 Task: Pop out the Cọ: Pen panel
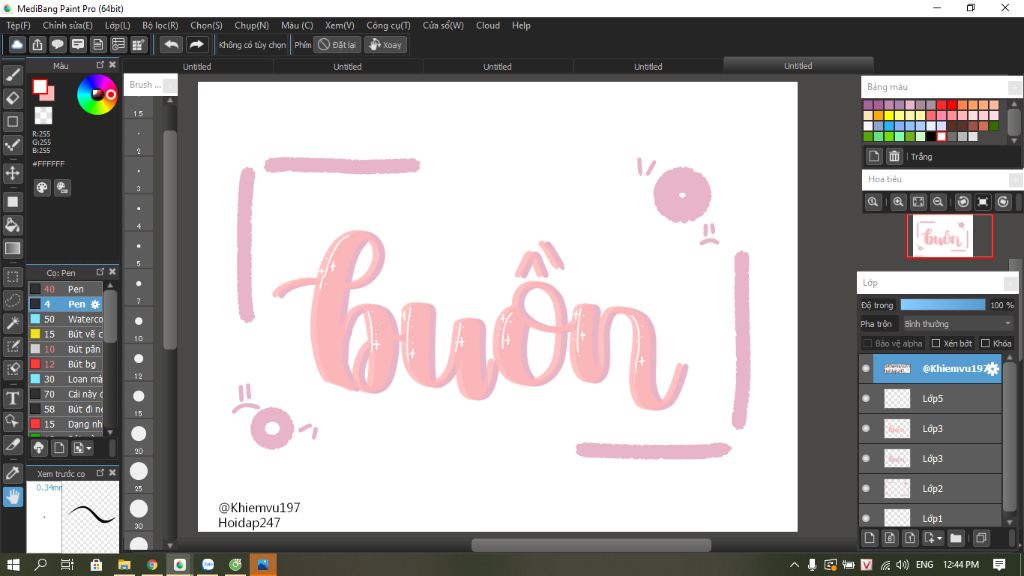click(x=100, y=272)
